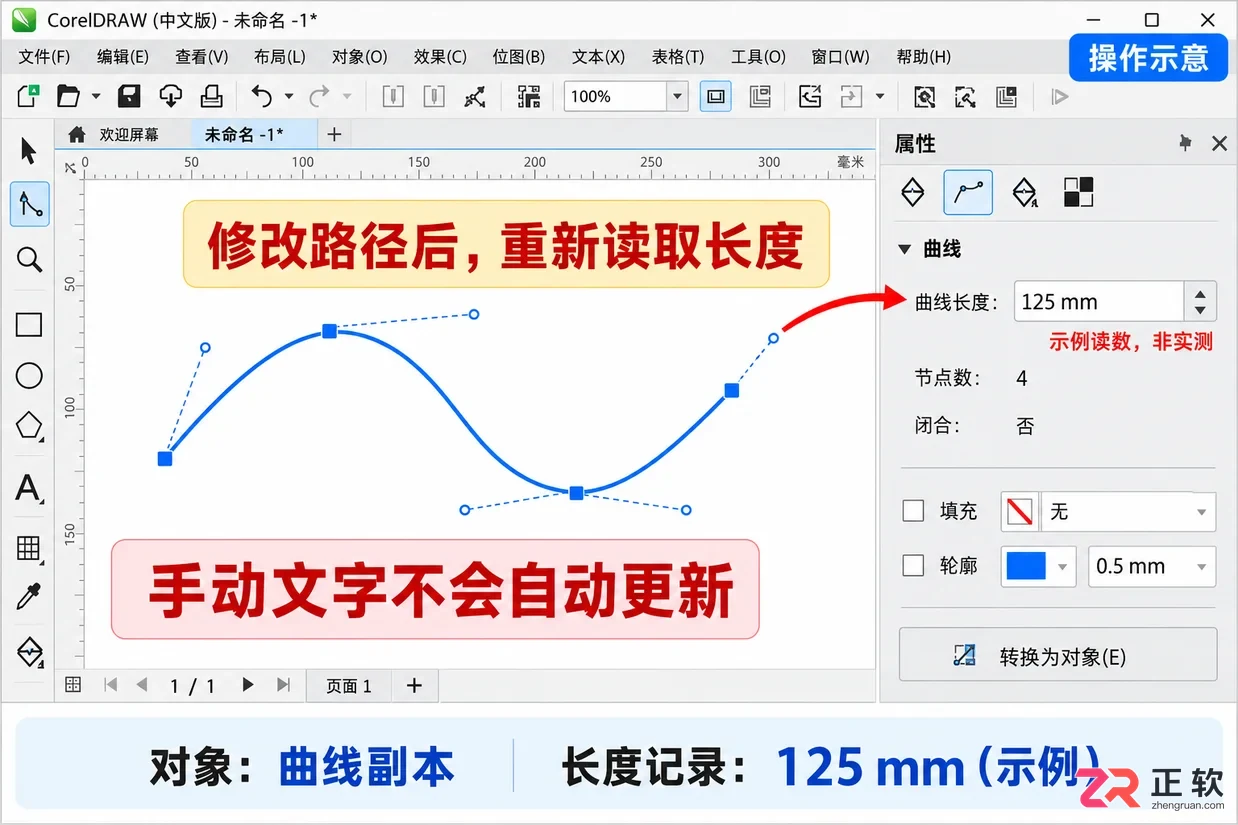The width and height of the screenshot is (1238, 825).
Task: Open the blue outline color swatch
Action: point(1039,566)
